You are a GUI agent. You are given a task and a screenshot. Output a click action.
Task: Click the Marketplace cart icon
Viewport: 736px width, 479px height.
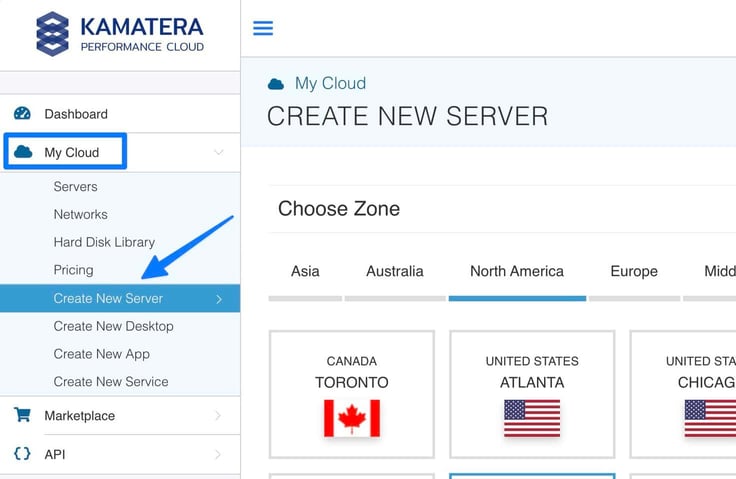(x=22, y=415)
